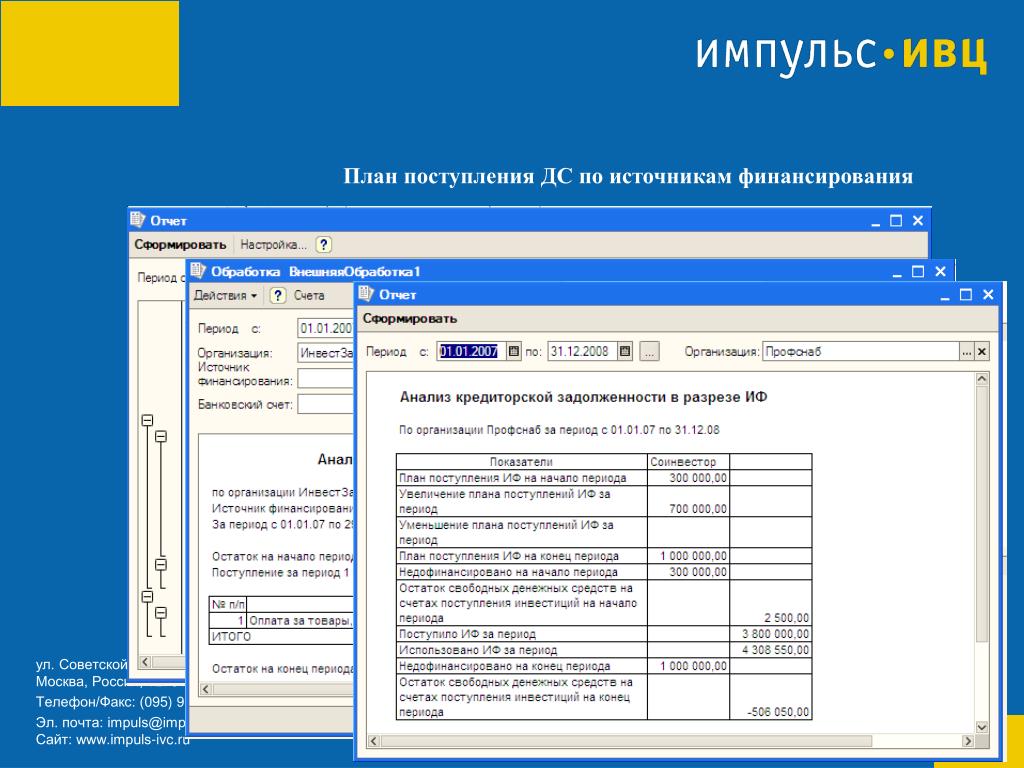Image resolution: width=1024 pixels, height=768 pixels.
Task: Click the end date field 31.12.2008
Action: pyautogui.click(x=581, y=351)
